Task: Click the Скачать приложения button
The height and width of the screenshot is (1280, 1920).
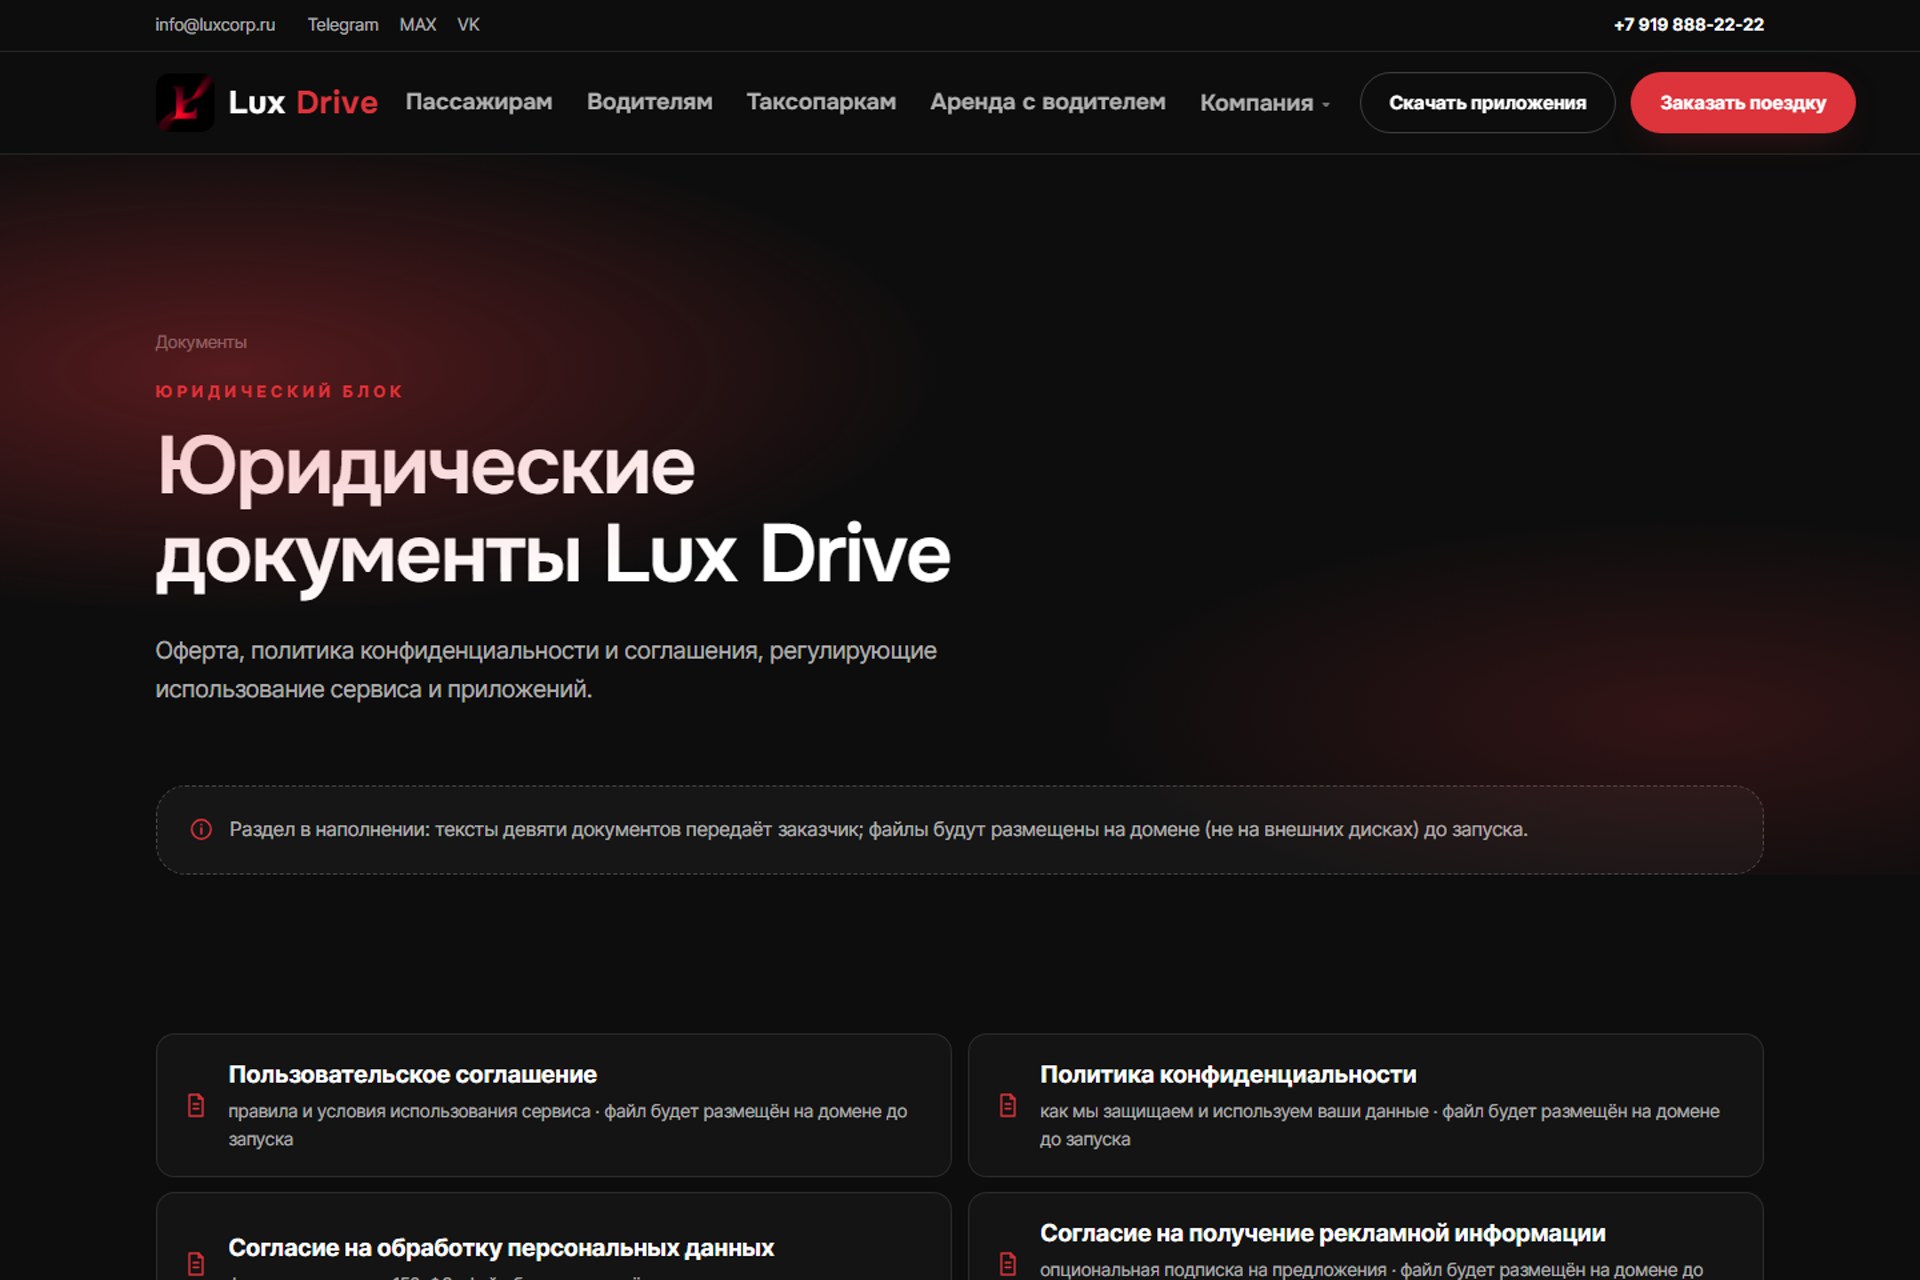Action: [1487, 103]
